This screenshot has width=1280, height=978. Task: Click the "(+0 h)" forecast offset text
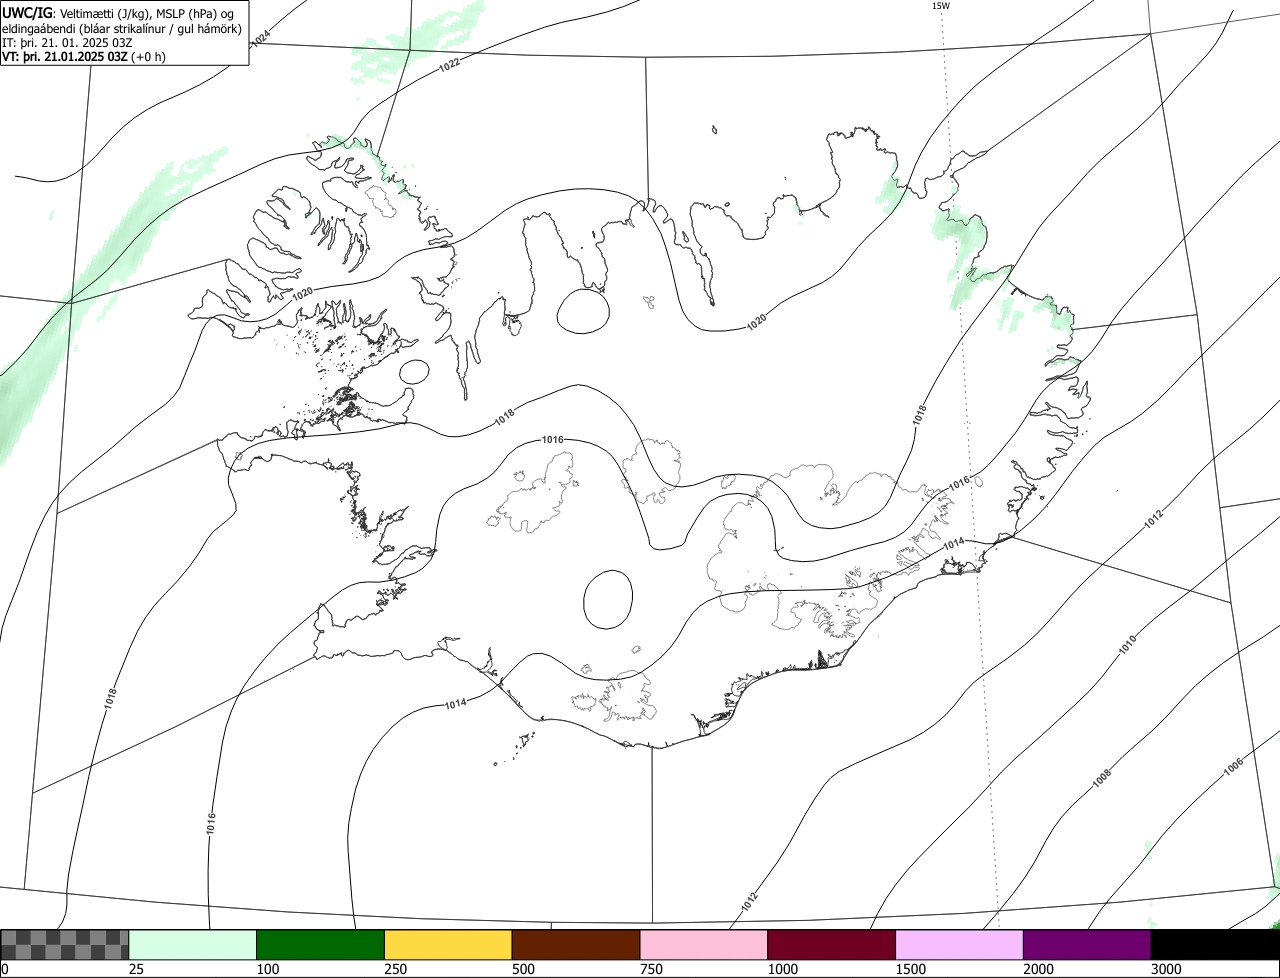click(x=149, y=56)
